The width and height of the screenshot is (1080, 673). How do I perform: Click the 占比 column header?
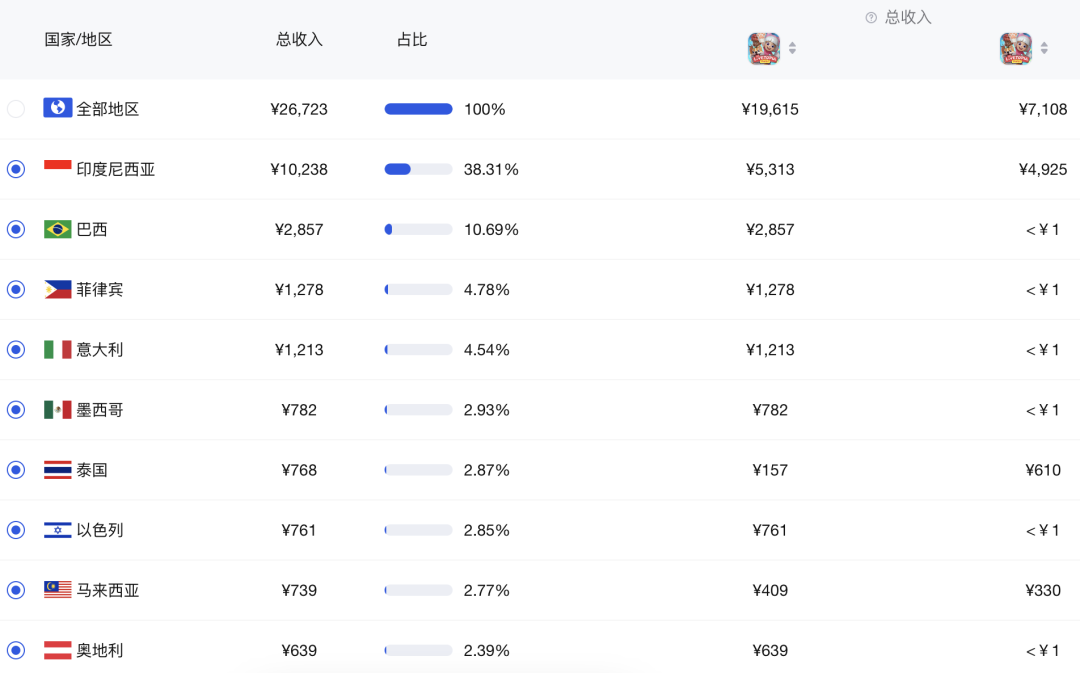(412, 40)
